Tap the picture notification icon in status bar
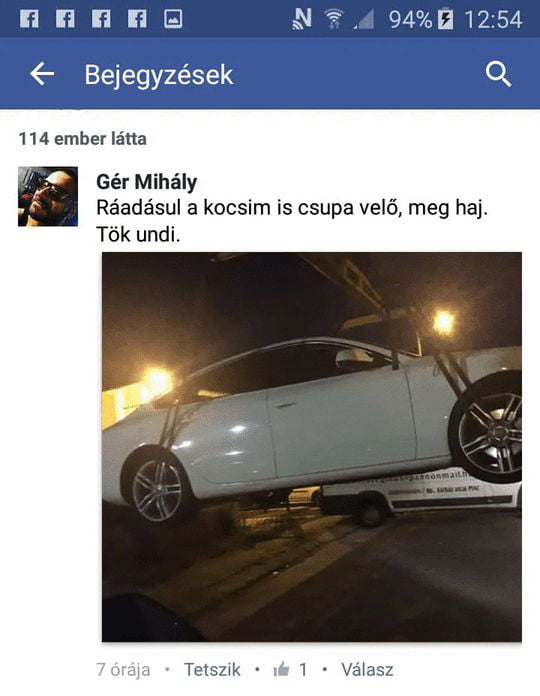This screenshot has width=540, height=696. click(x=173, y=19)
